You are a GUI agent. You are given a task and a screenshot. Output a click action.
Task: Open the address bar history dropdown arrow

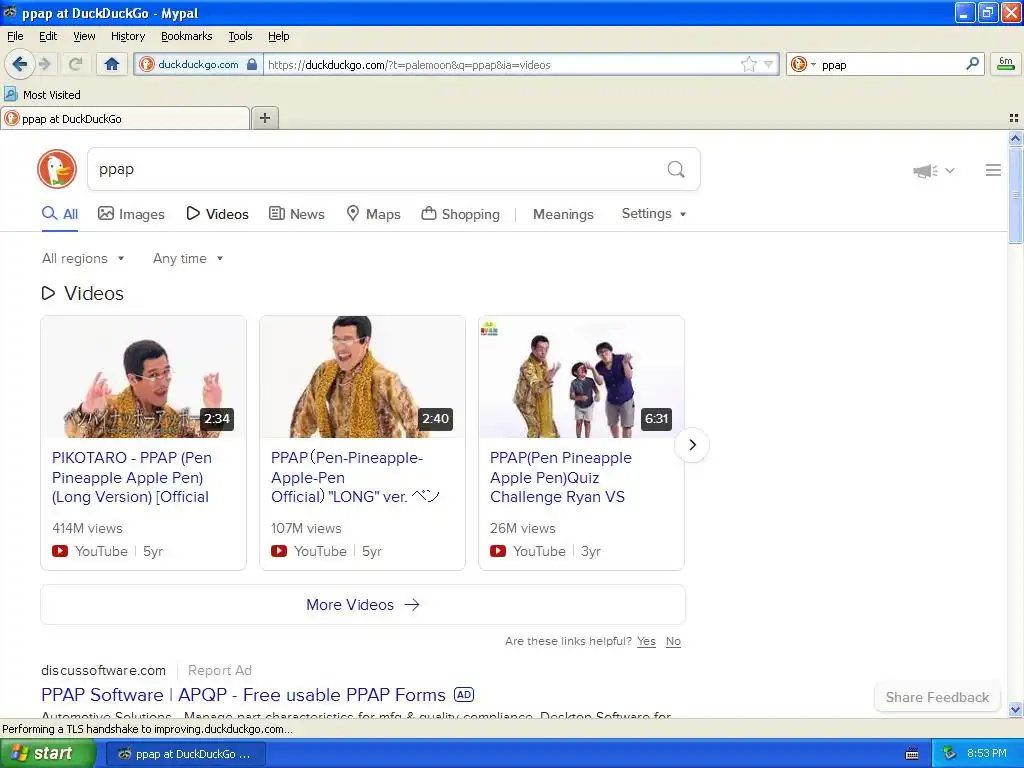point(769,65)
